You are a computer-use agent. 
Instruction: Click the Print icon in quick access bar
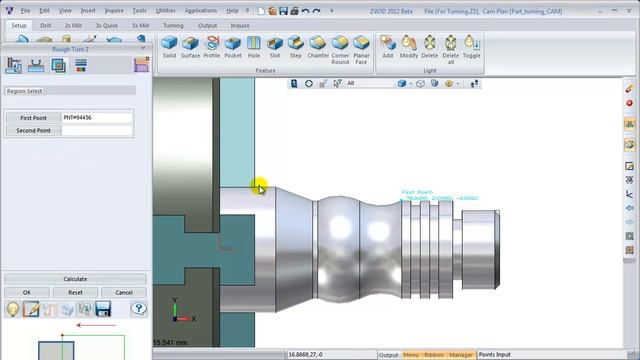tap(294, 11)
